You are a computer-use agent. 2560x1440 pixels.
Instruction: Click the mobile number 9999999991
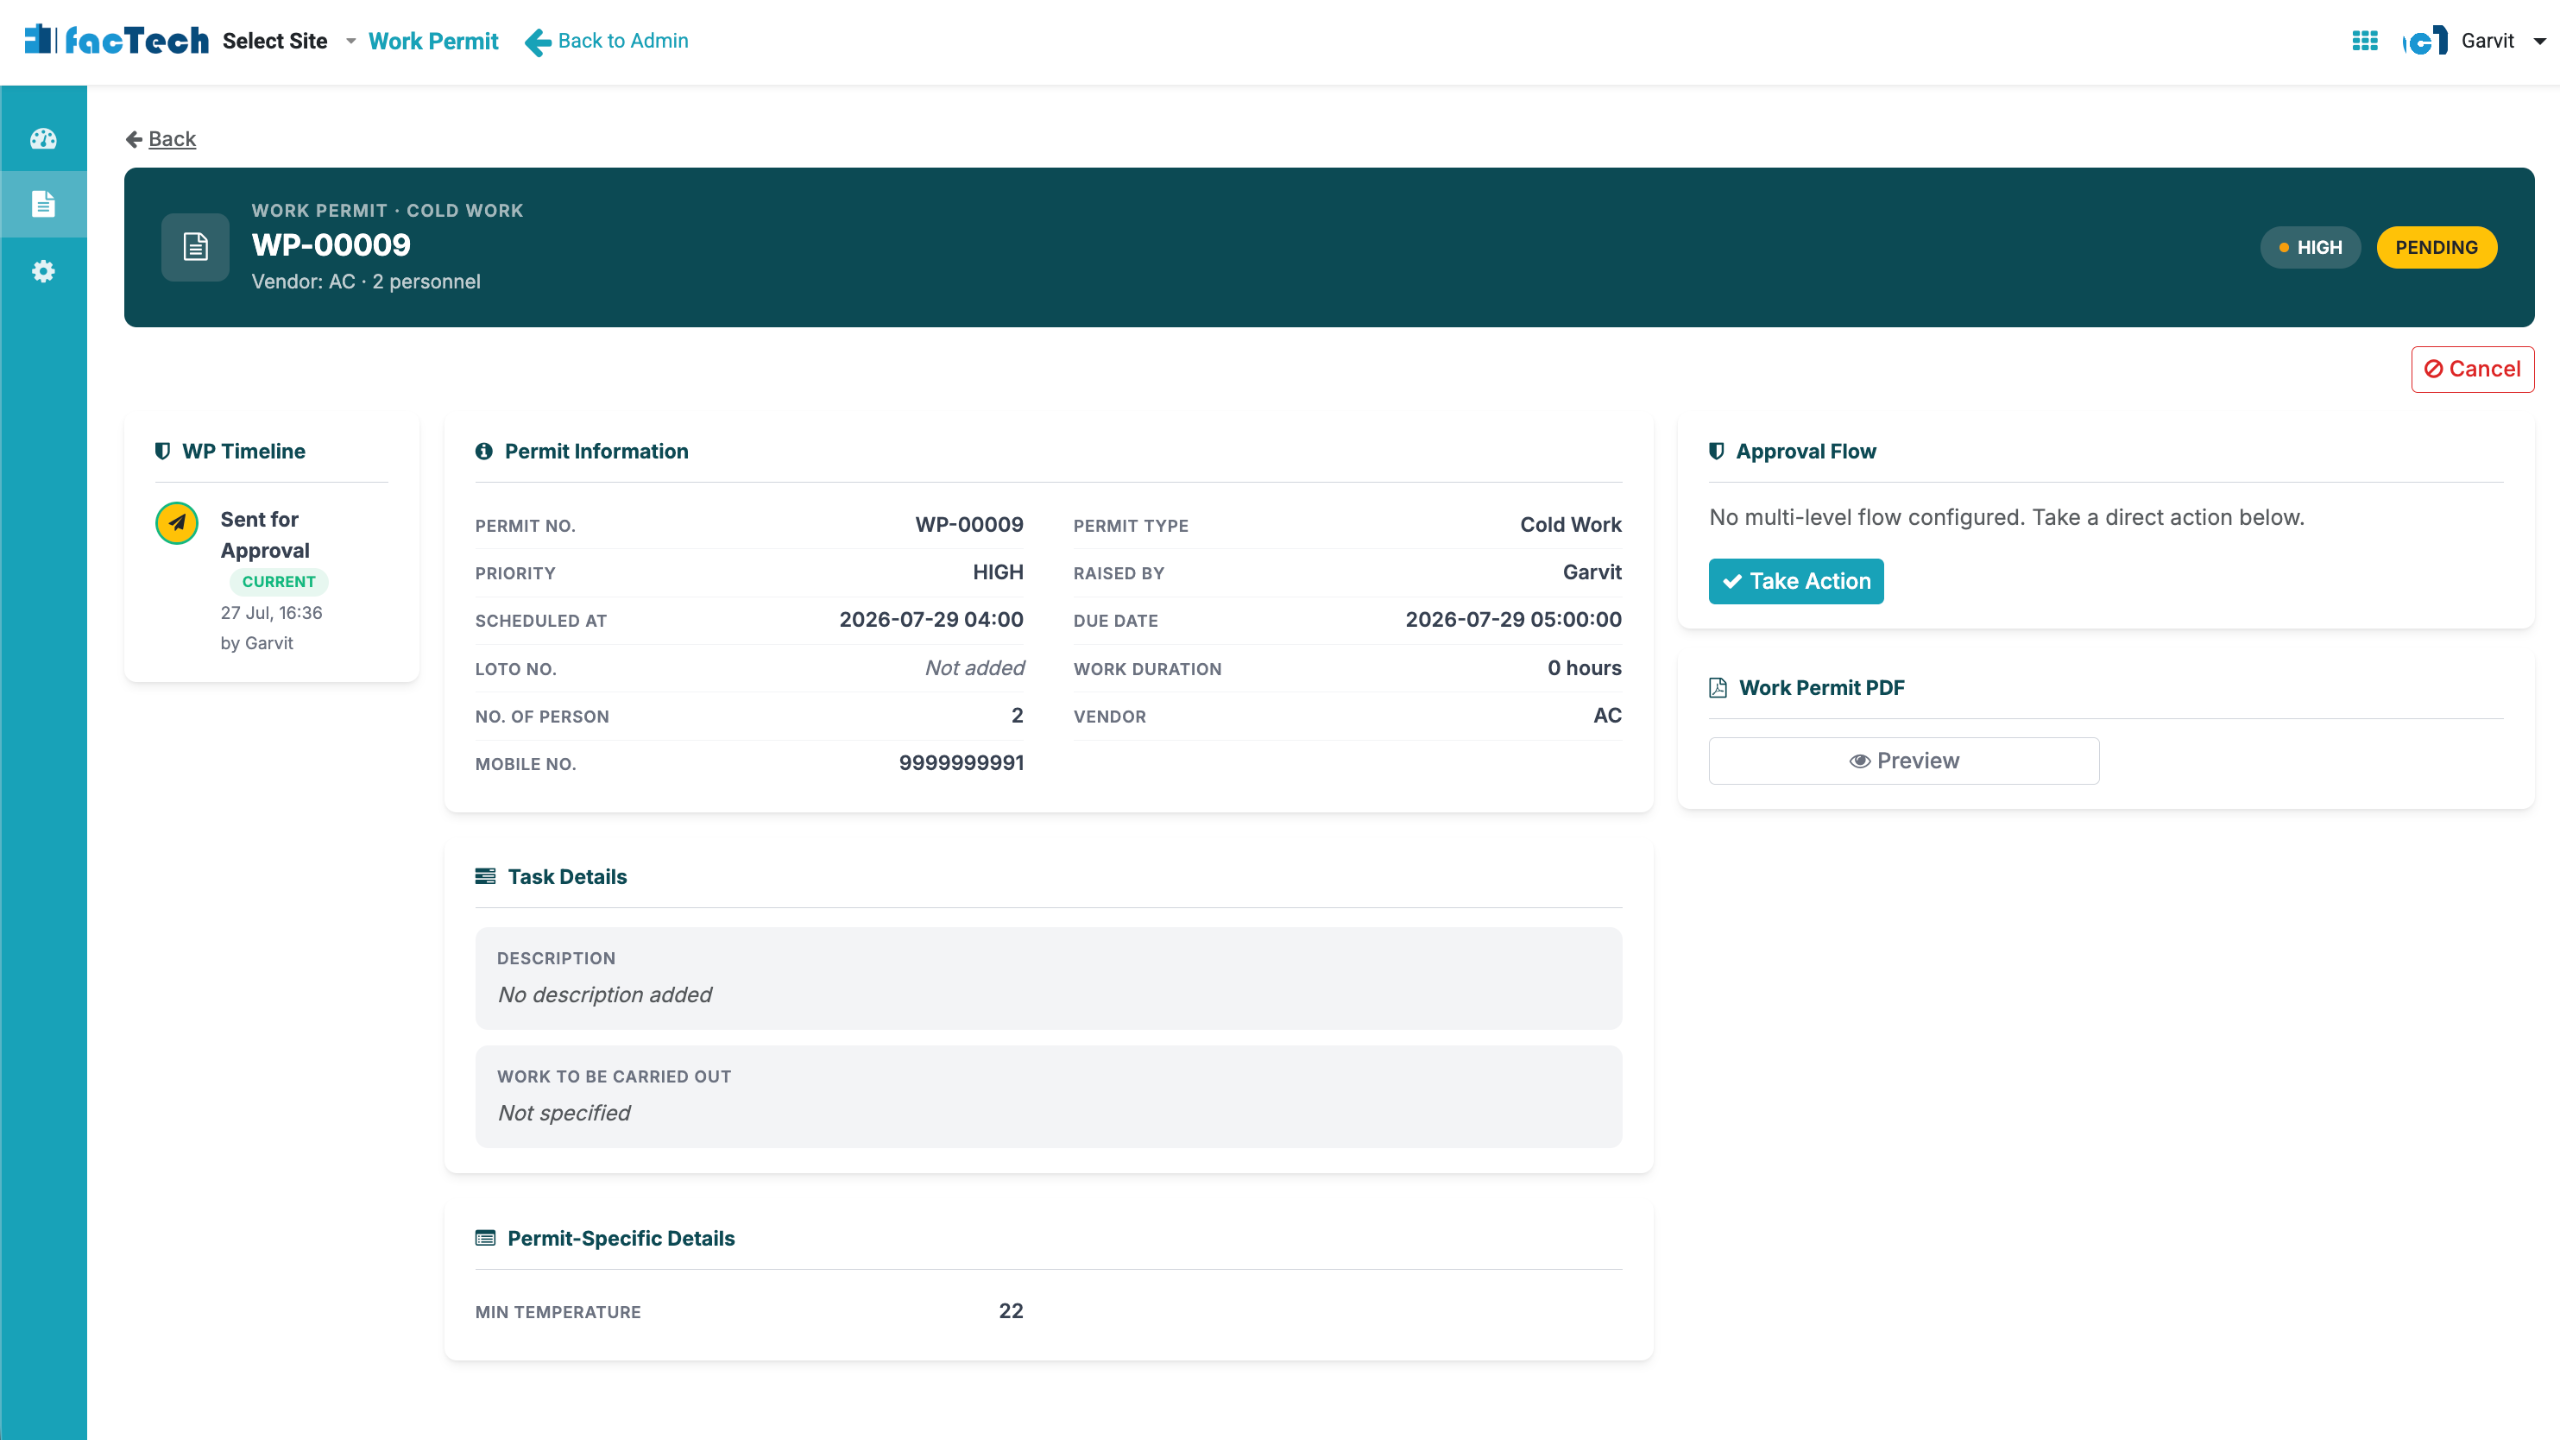tap(961, 763)
